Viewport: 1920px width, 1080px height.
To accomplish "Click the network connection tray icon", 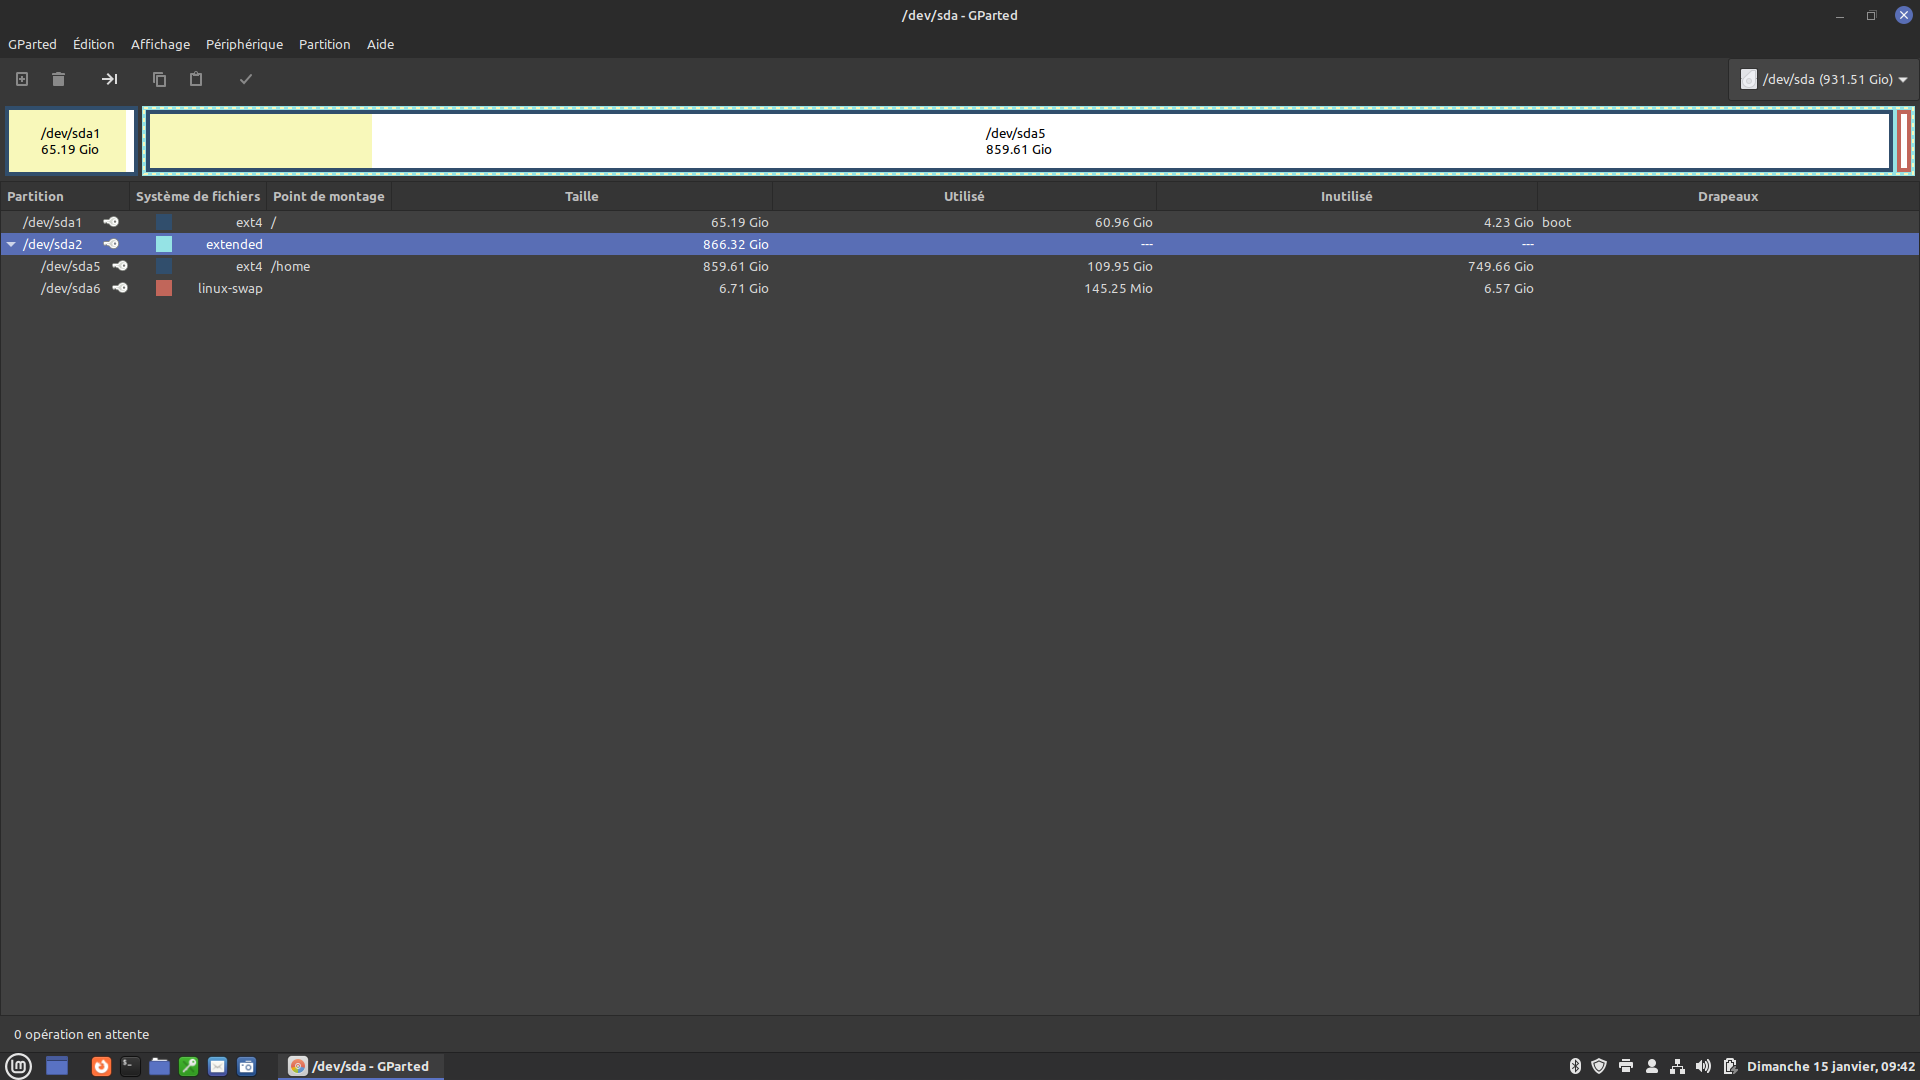I will 1678,1066.
